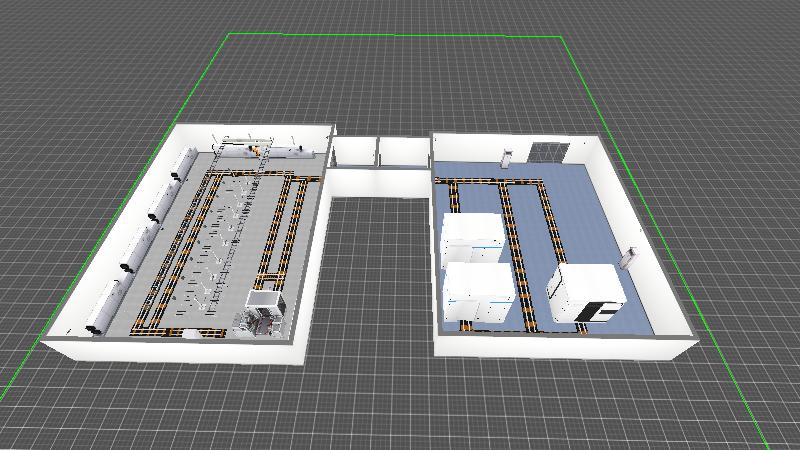The width and height of the screenshot is (800, 450).
Task: Select the wall device on the blue room's back wall
Action: (x=507, y=157)
